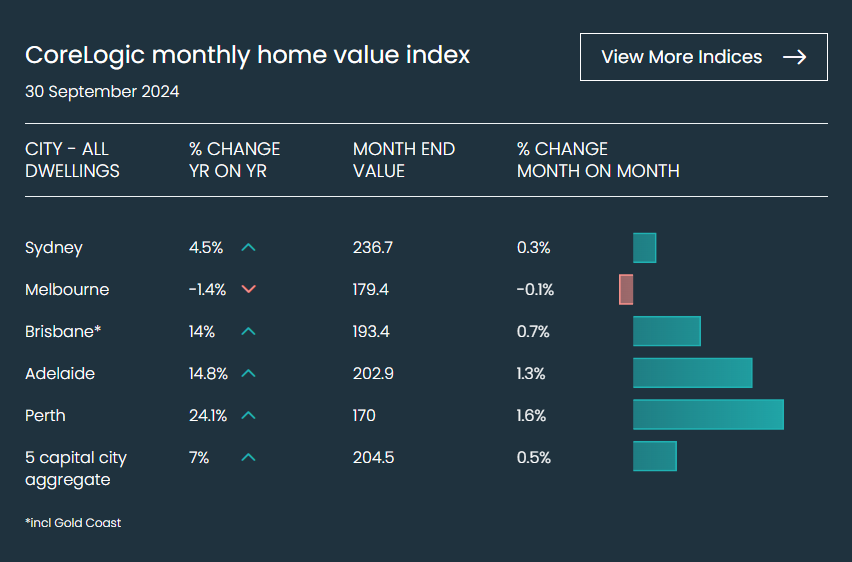
Task: Click the View More Indices button
Action: pyautogui.click(x=703, y=57)
